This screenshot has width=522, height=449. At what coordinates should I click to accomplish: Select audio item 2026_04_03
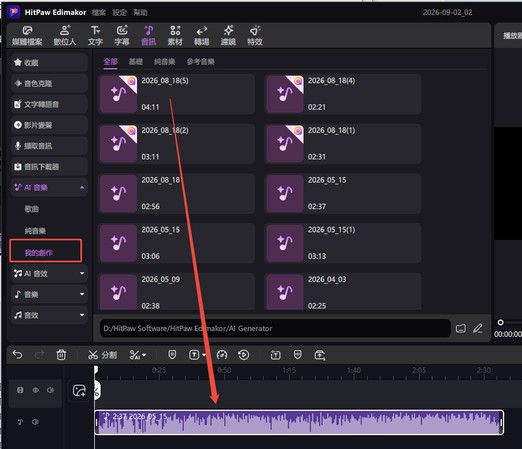point(343,292)
